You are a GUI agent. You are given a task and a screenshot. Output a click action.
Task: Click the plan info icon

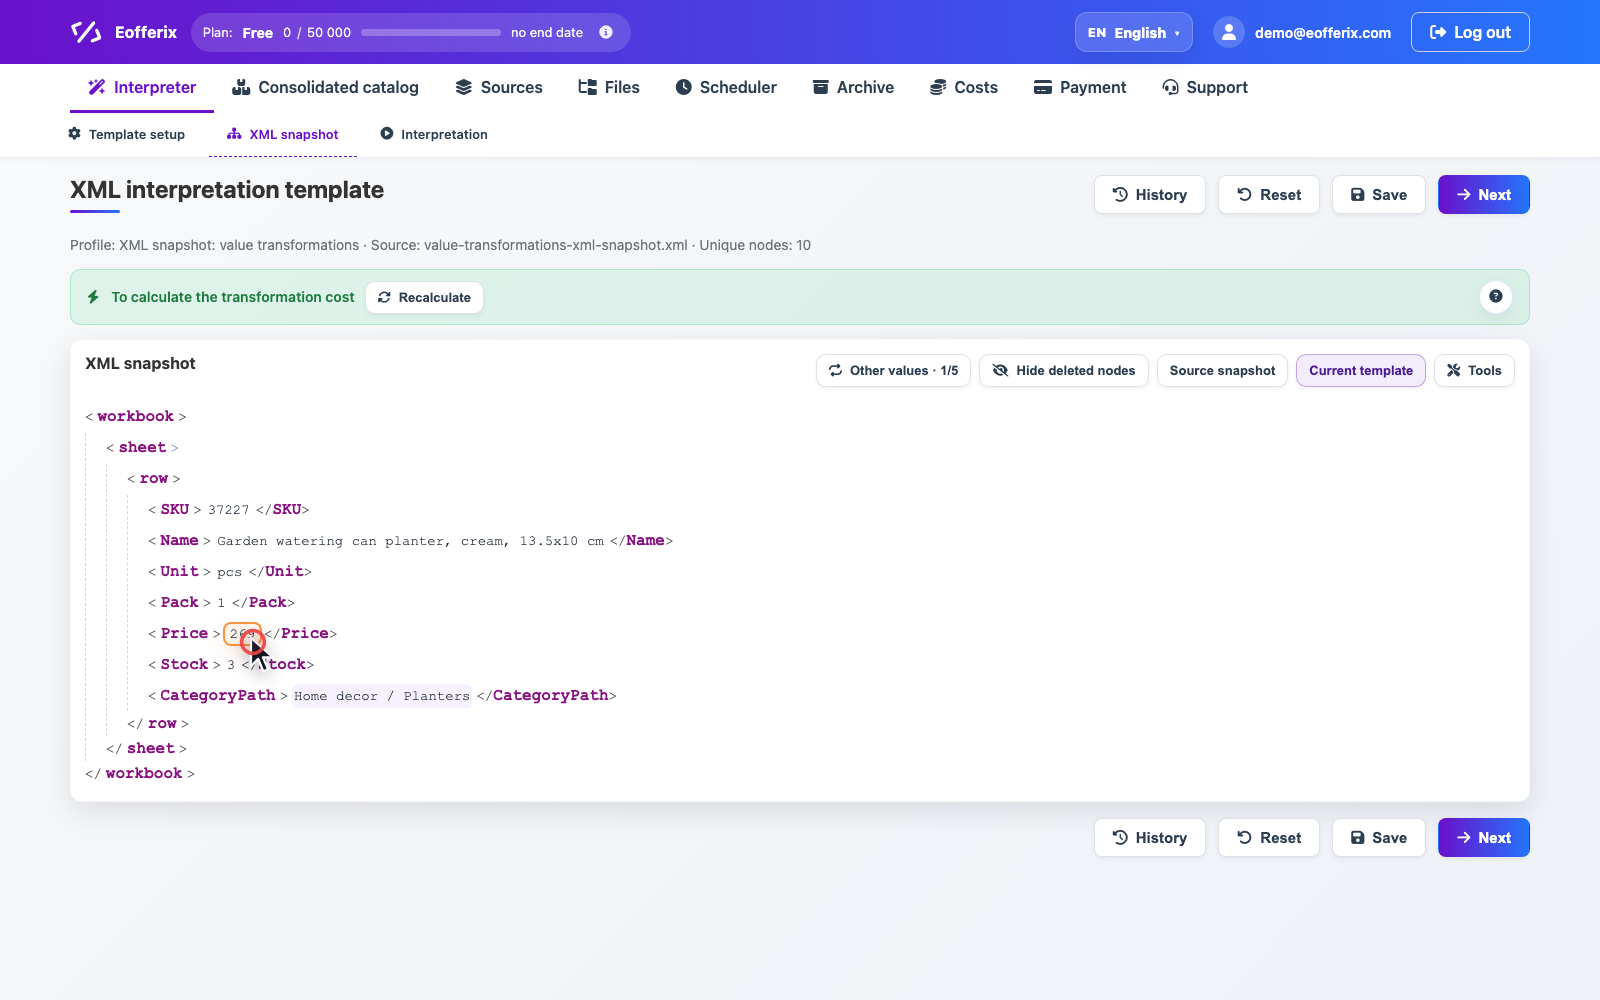click(606, 32)
